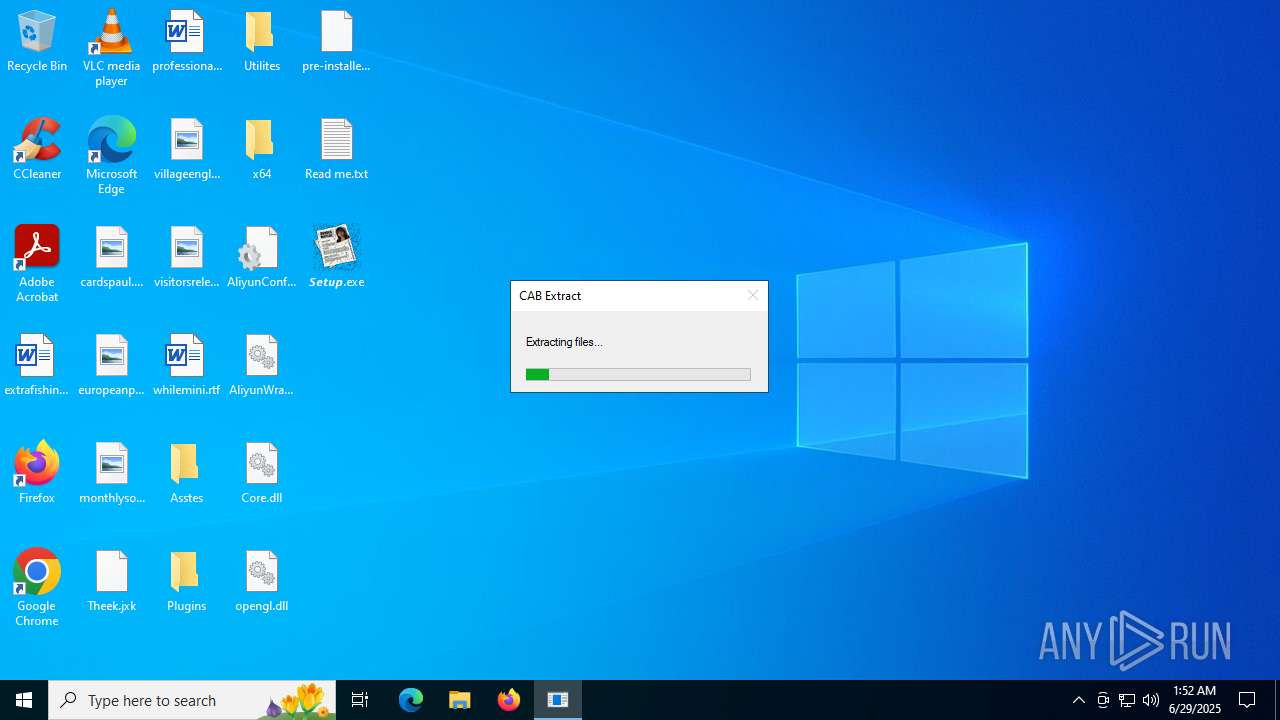
Task: Select the Microsoft Edge desktop shortcut
Action: pos(111,156)
